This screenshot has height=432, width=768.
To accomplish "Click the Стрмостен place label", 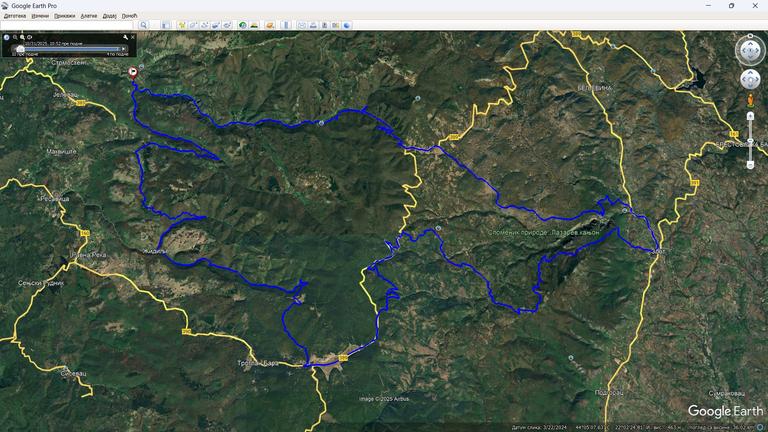I will (x=69, y=63).
